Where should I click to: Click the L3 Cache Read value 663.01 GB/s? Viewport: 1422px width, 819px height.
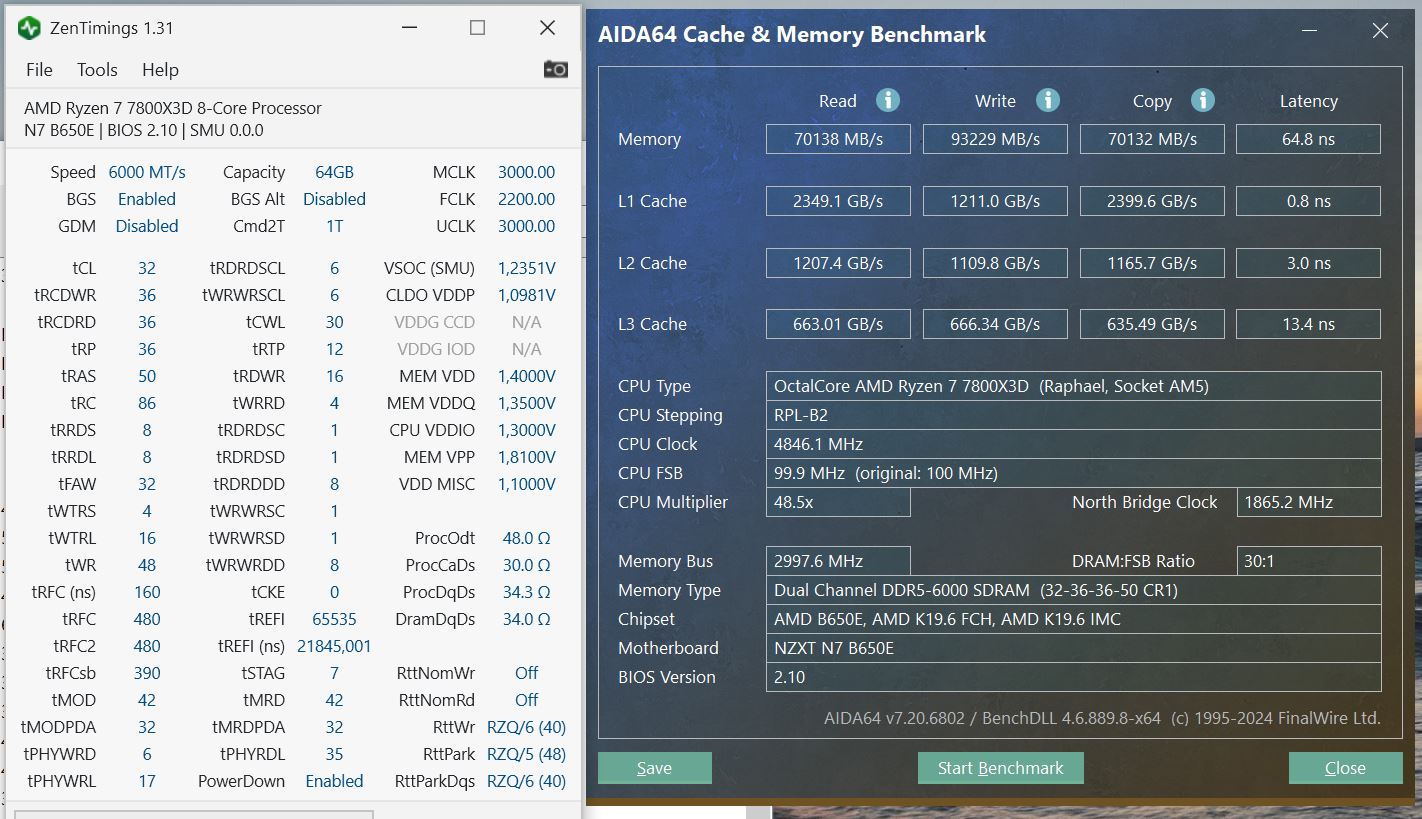point(838,324)
